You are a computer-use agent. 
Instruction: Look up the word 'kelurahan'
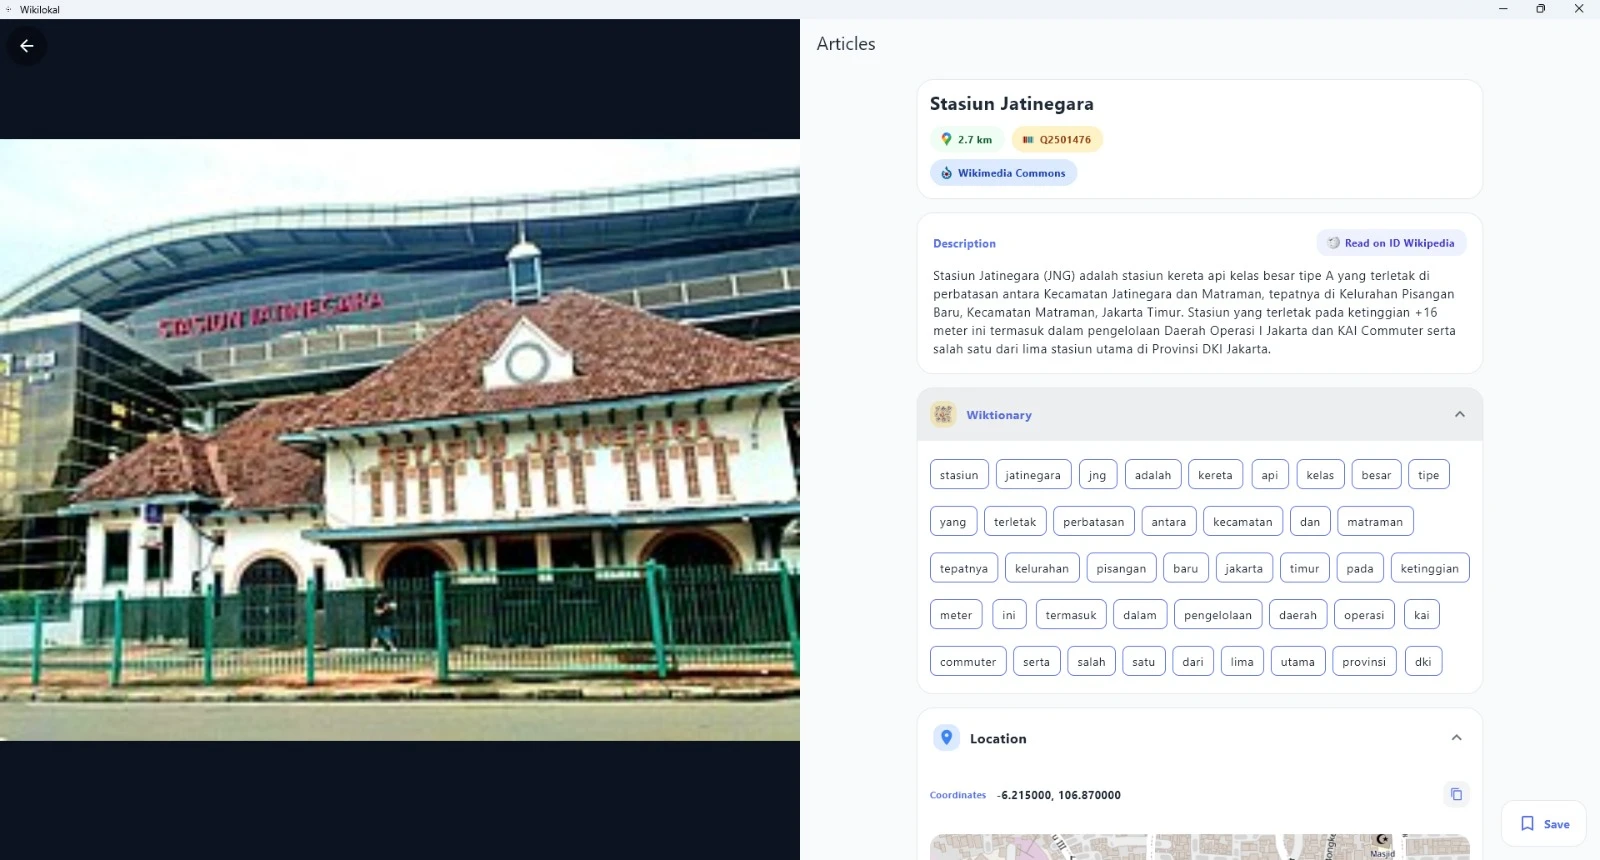click(x=1042, y=568)
